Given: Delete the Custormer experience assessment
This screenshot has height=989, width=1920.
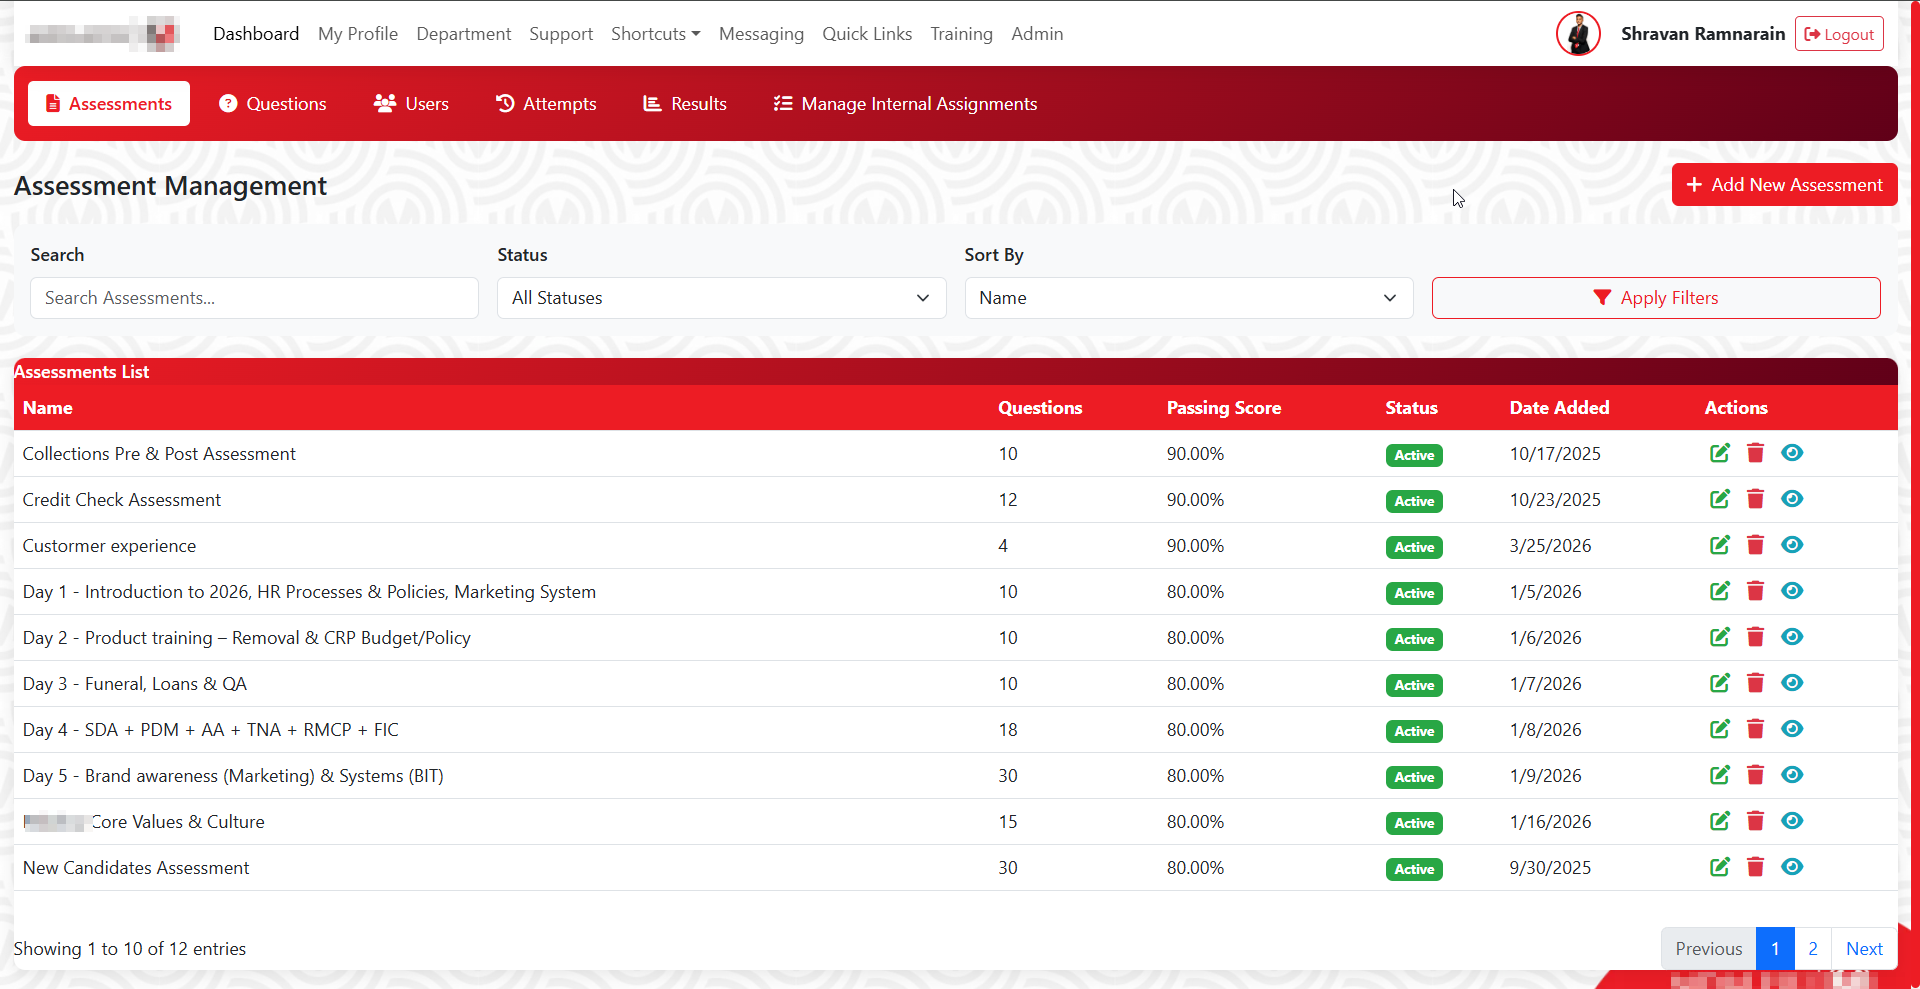Looking at the screenshot, I should coord(1755,545).
